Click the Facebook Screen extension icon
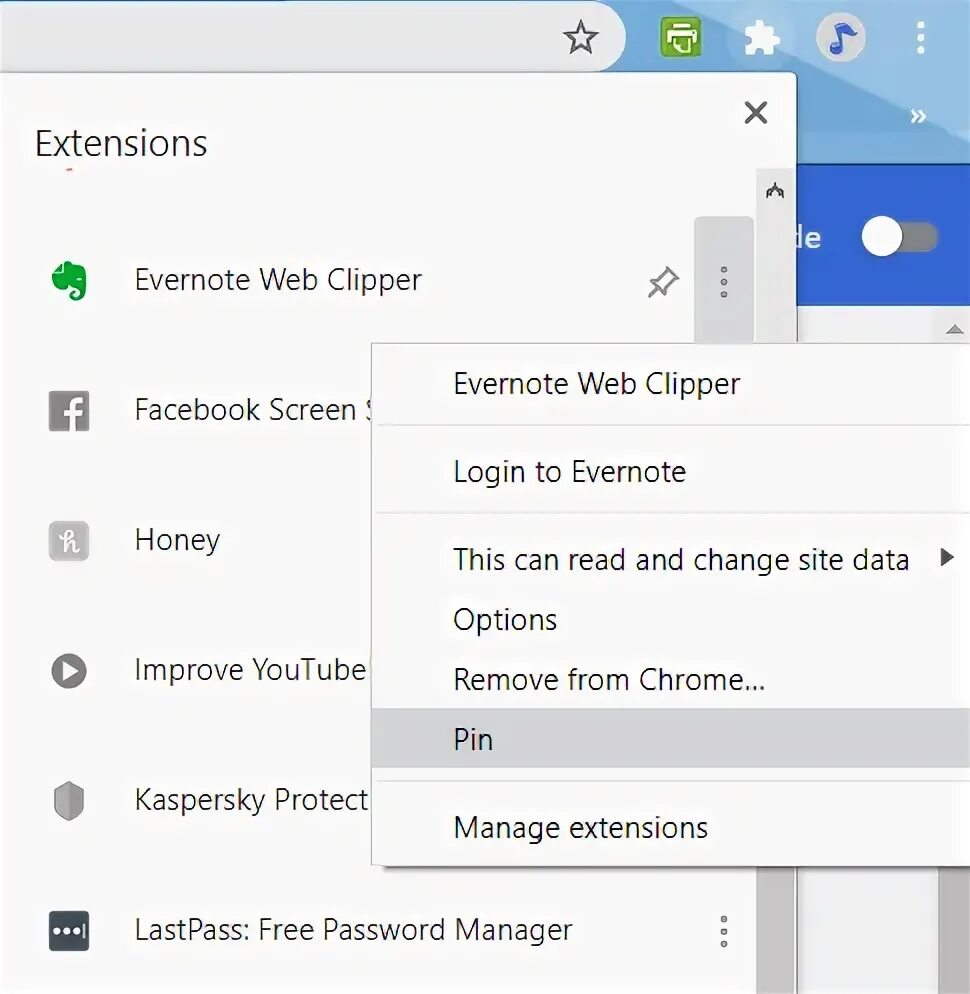This screenshot has width=970, height=994. pos(69,411)
